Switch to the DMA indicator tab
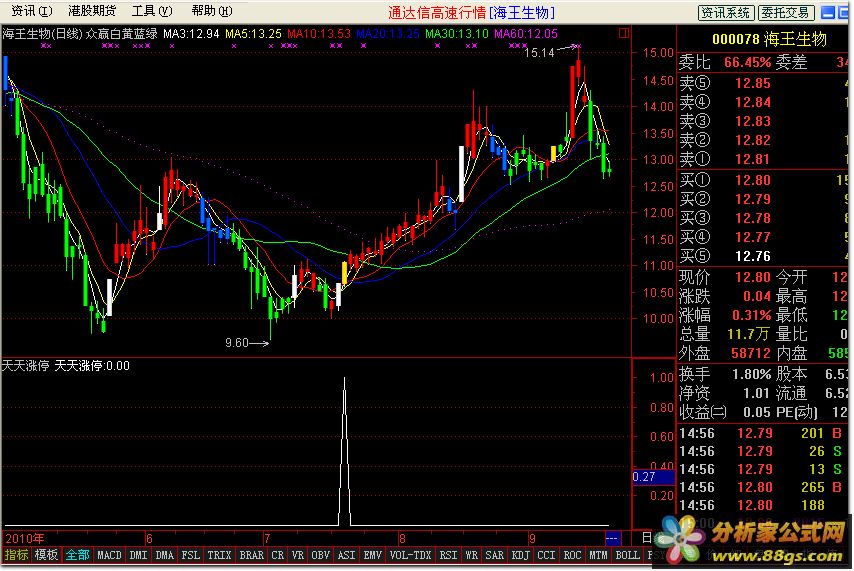The width and height of the screenshot is (854, 571). coord(164,555)
